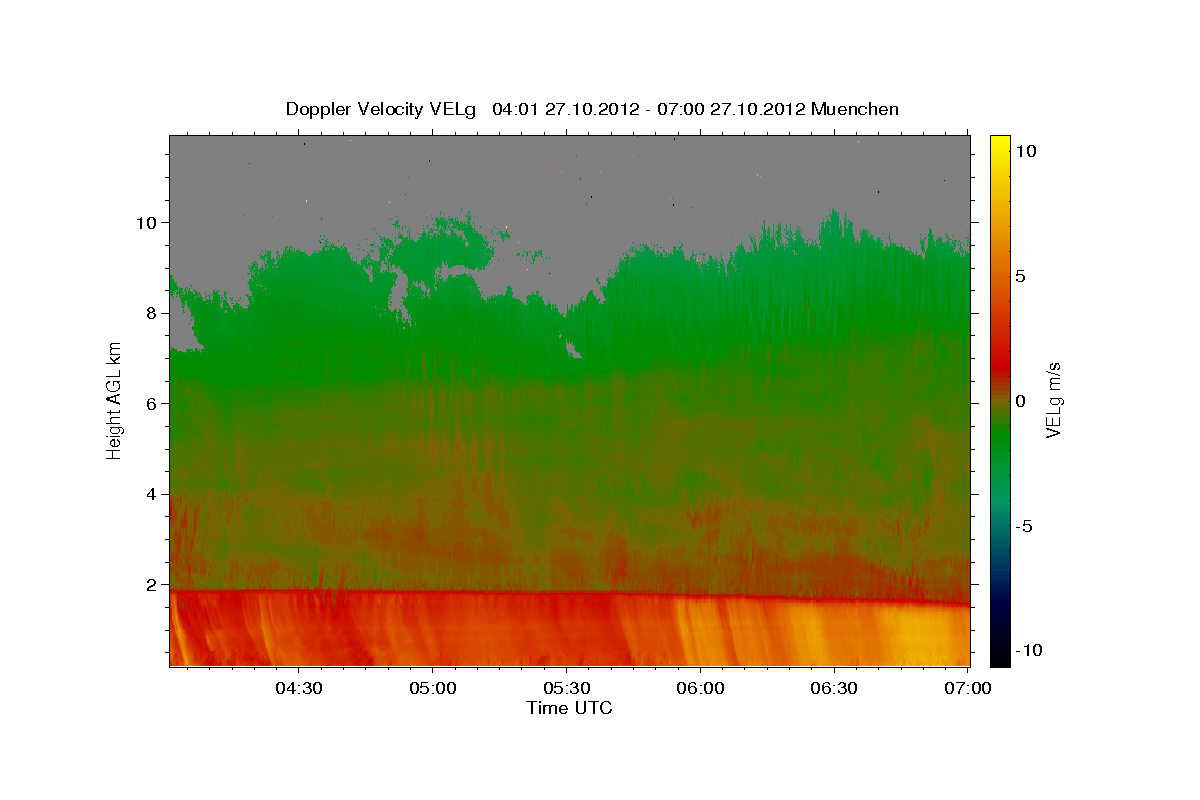The height and width of the screenshot is (800, 1200).
Task: Click the 06:30 time tick label
Action: pos(834,689)
